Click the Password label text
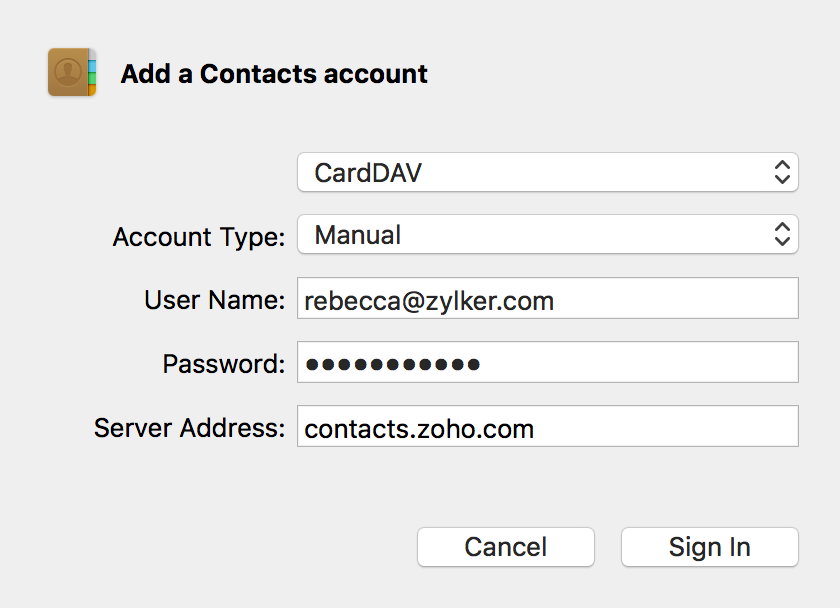The image size is (840, 608). pos(223,364)
